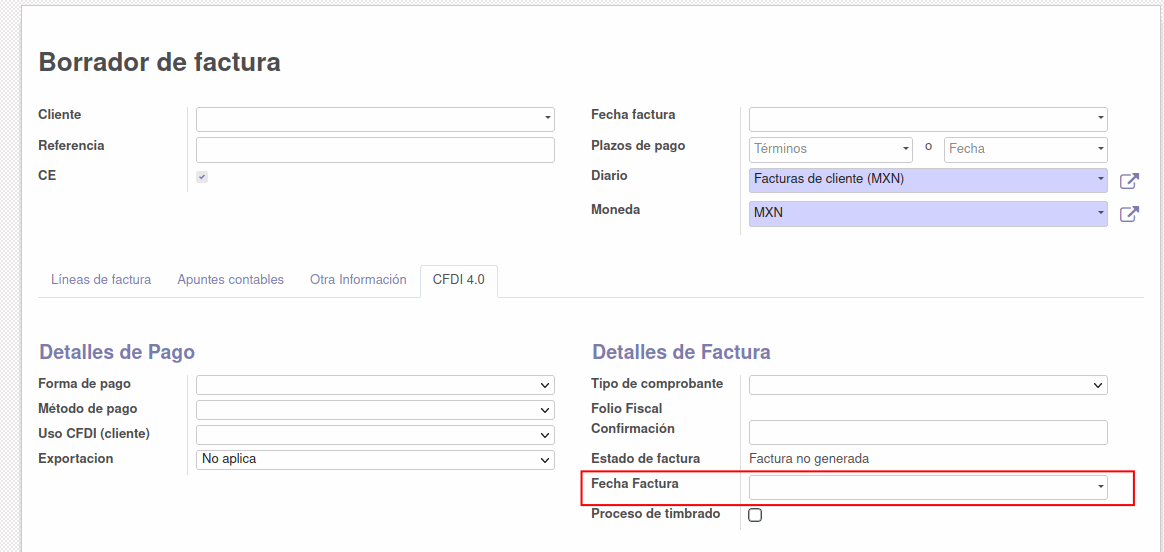The height and width of the screenshot is (552, 1164).
Task: Open the Fecha Factura field in Detalles de Factura
Action: pyautogui.click(x=928, y=487)
